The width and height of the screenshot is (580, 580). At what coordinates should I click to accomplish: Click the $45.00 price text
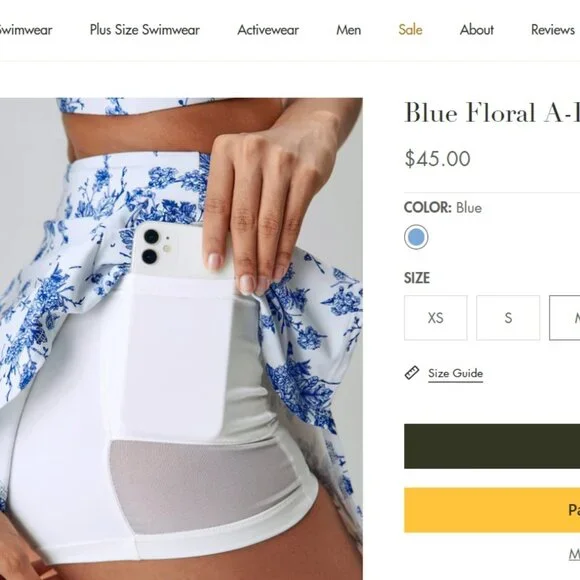pyautogui.click(x=437, y=159)
